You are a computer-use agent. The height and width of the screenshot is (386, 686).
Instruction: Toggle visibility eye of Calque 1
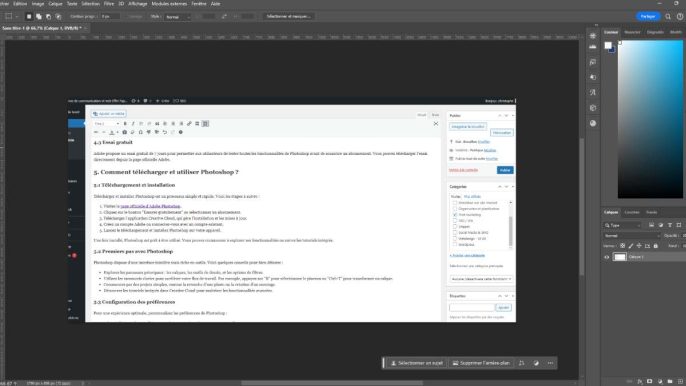pos(606,257)
